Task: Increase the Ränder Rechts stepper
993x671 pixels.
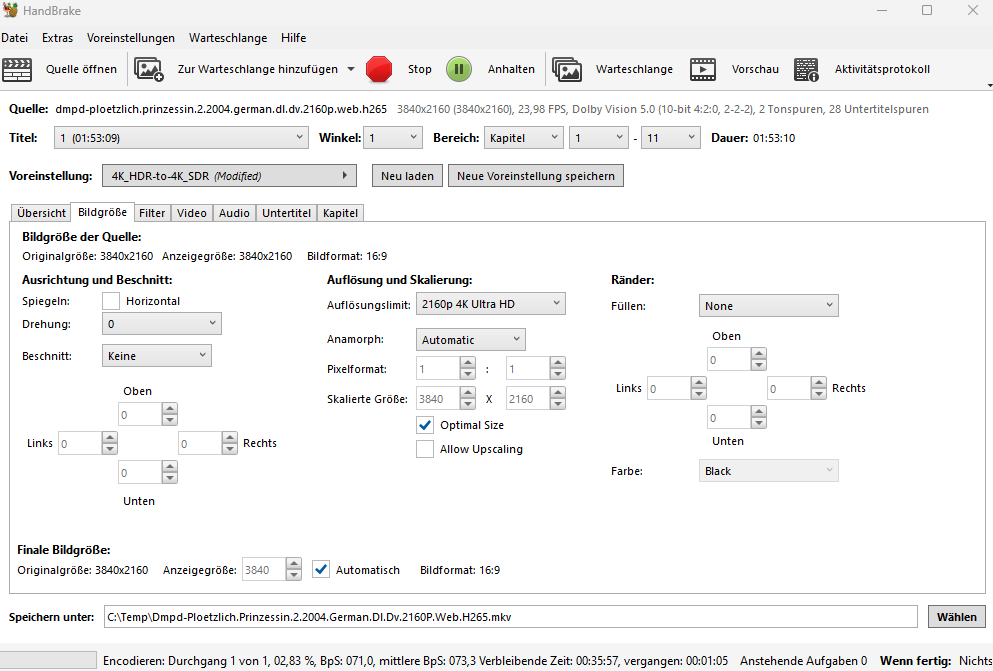Action: point(819,382)
